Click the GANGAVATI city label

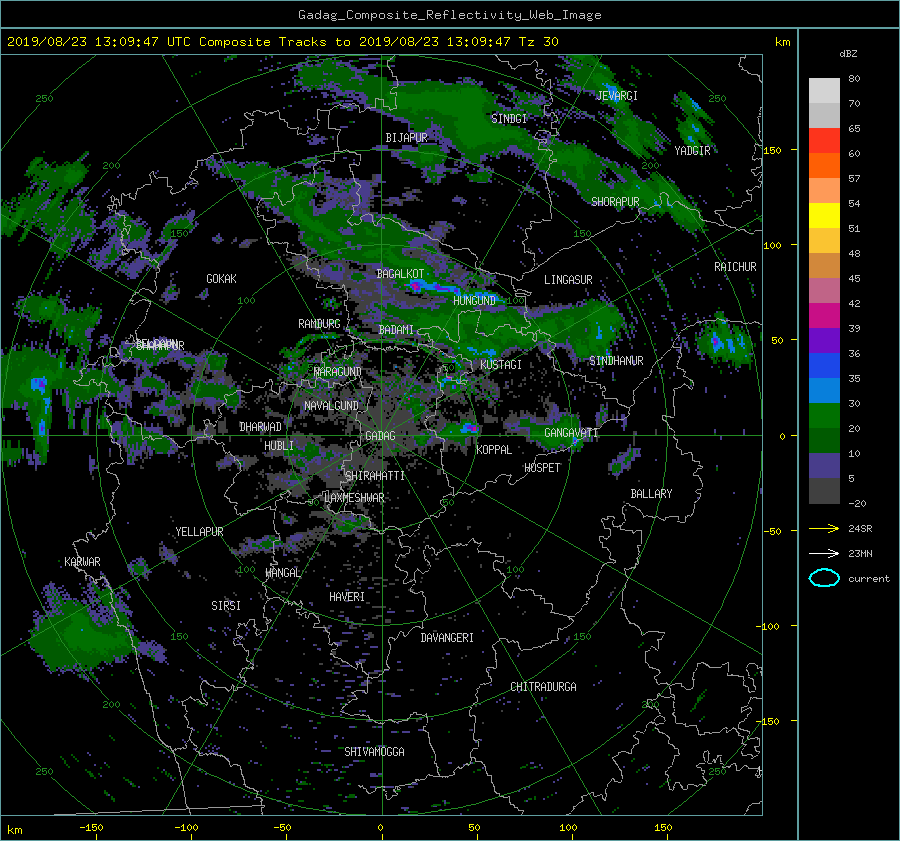click(x=571, y=433)
